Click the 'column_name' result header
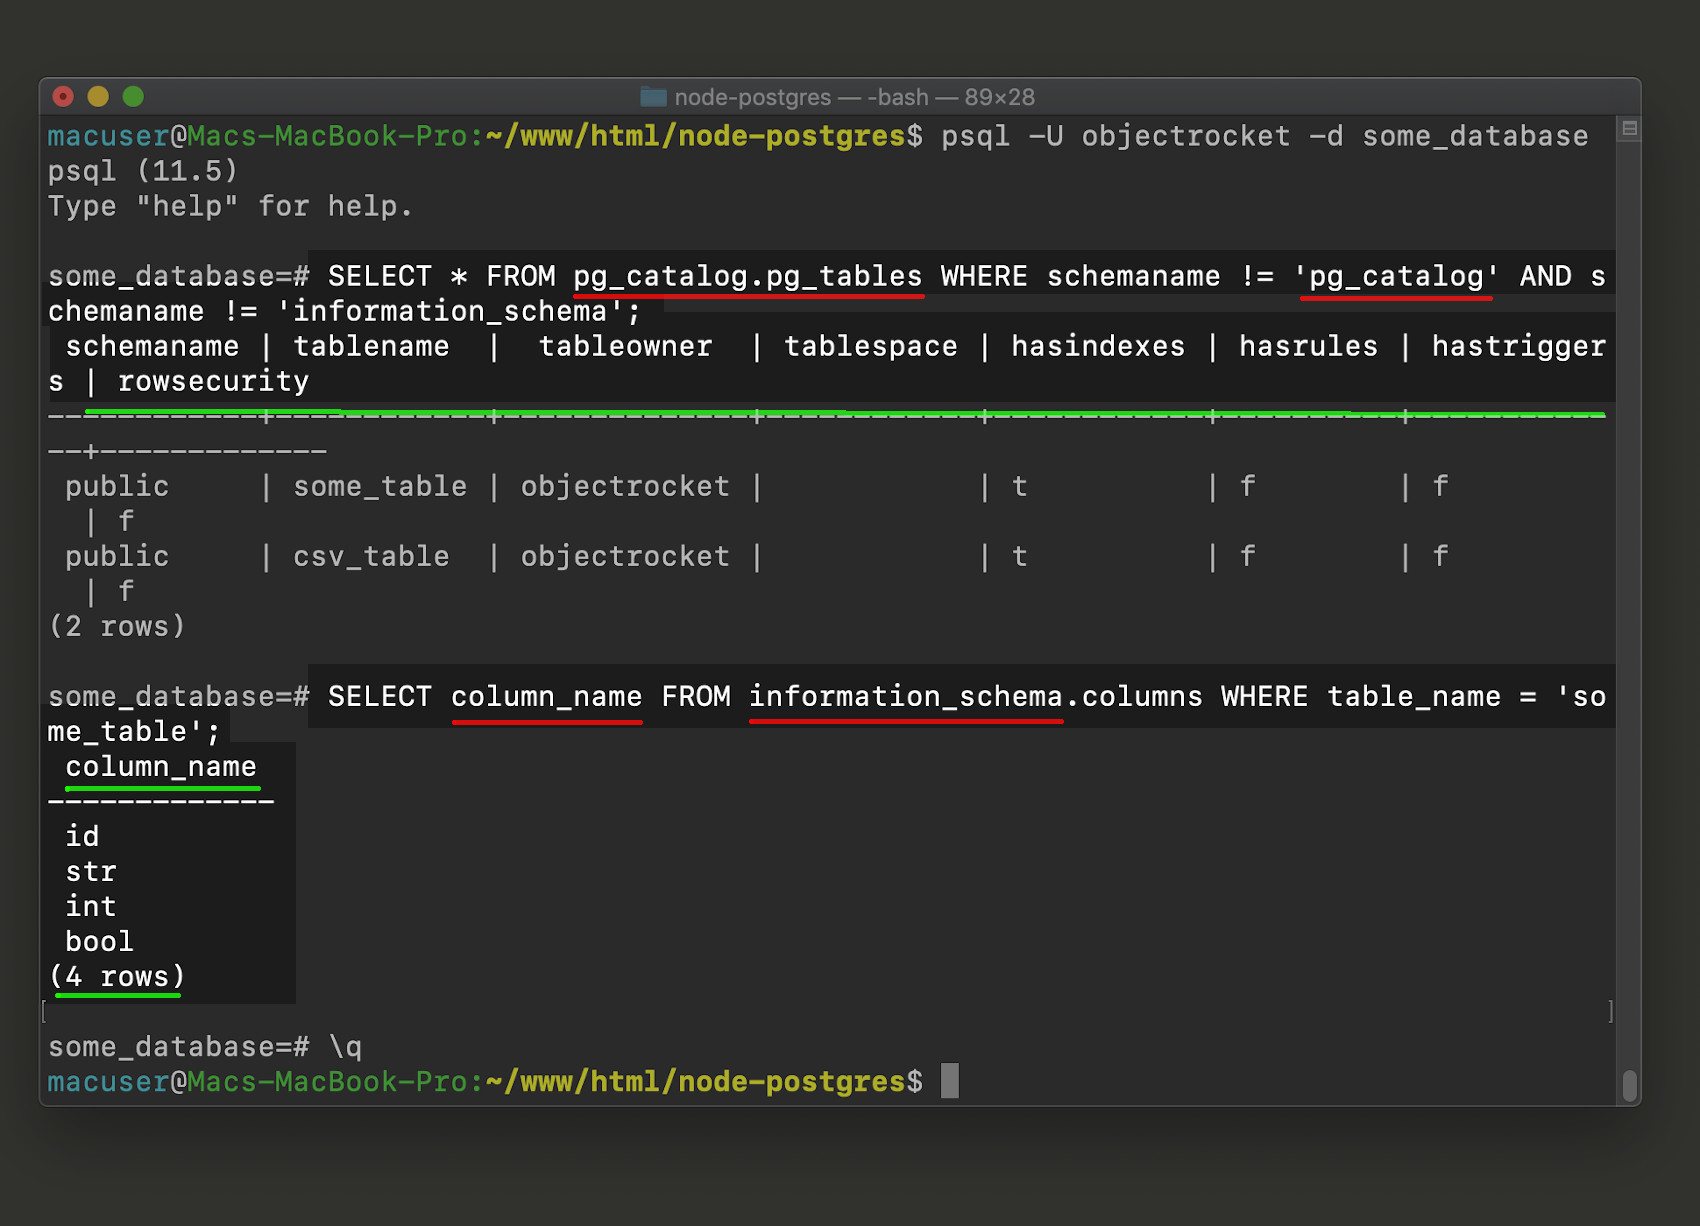Viewport: 1700px width, 1226px height. pos(161,767)
